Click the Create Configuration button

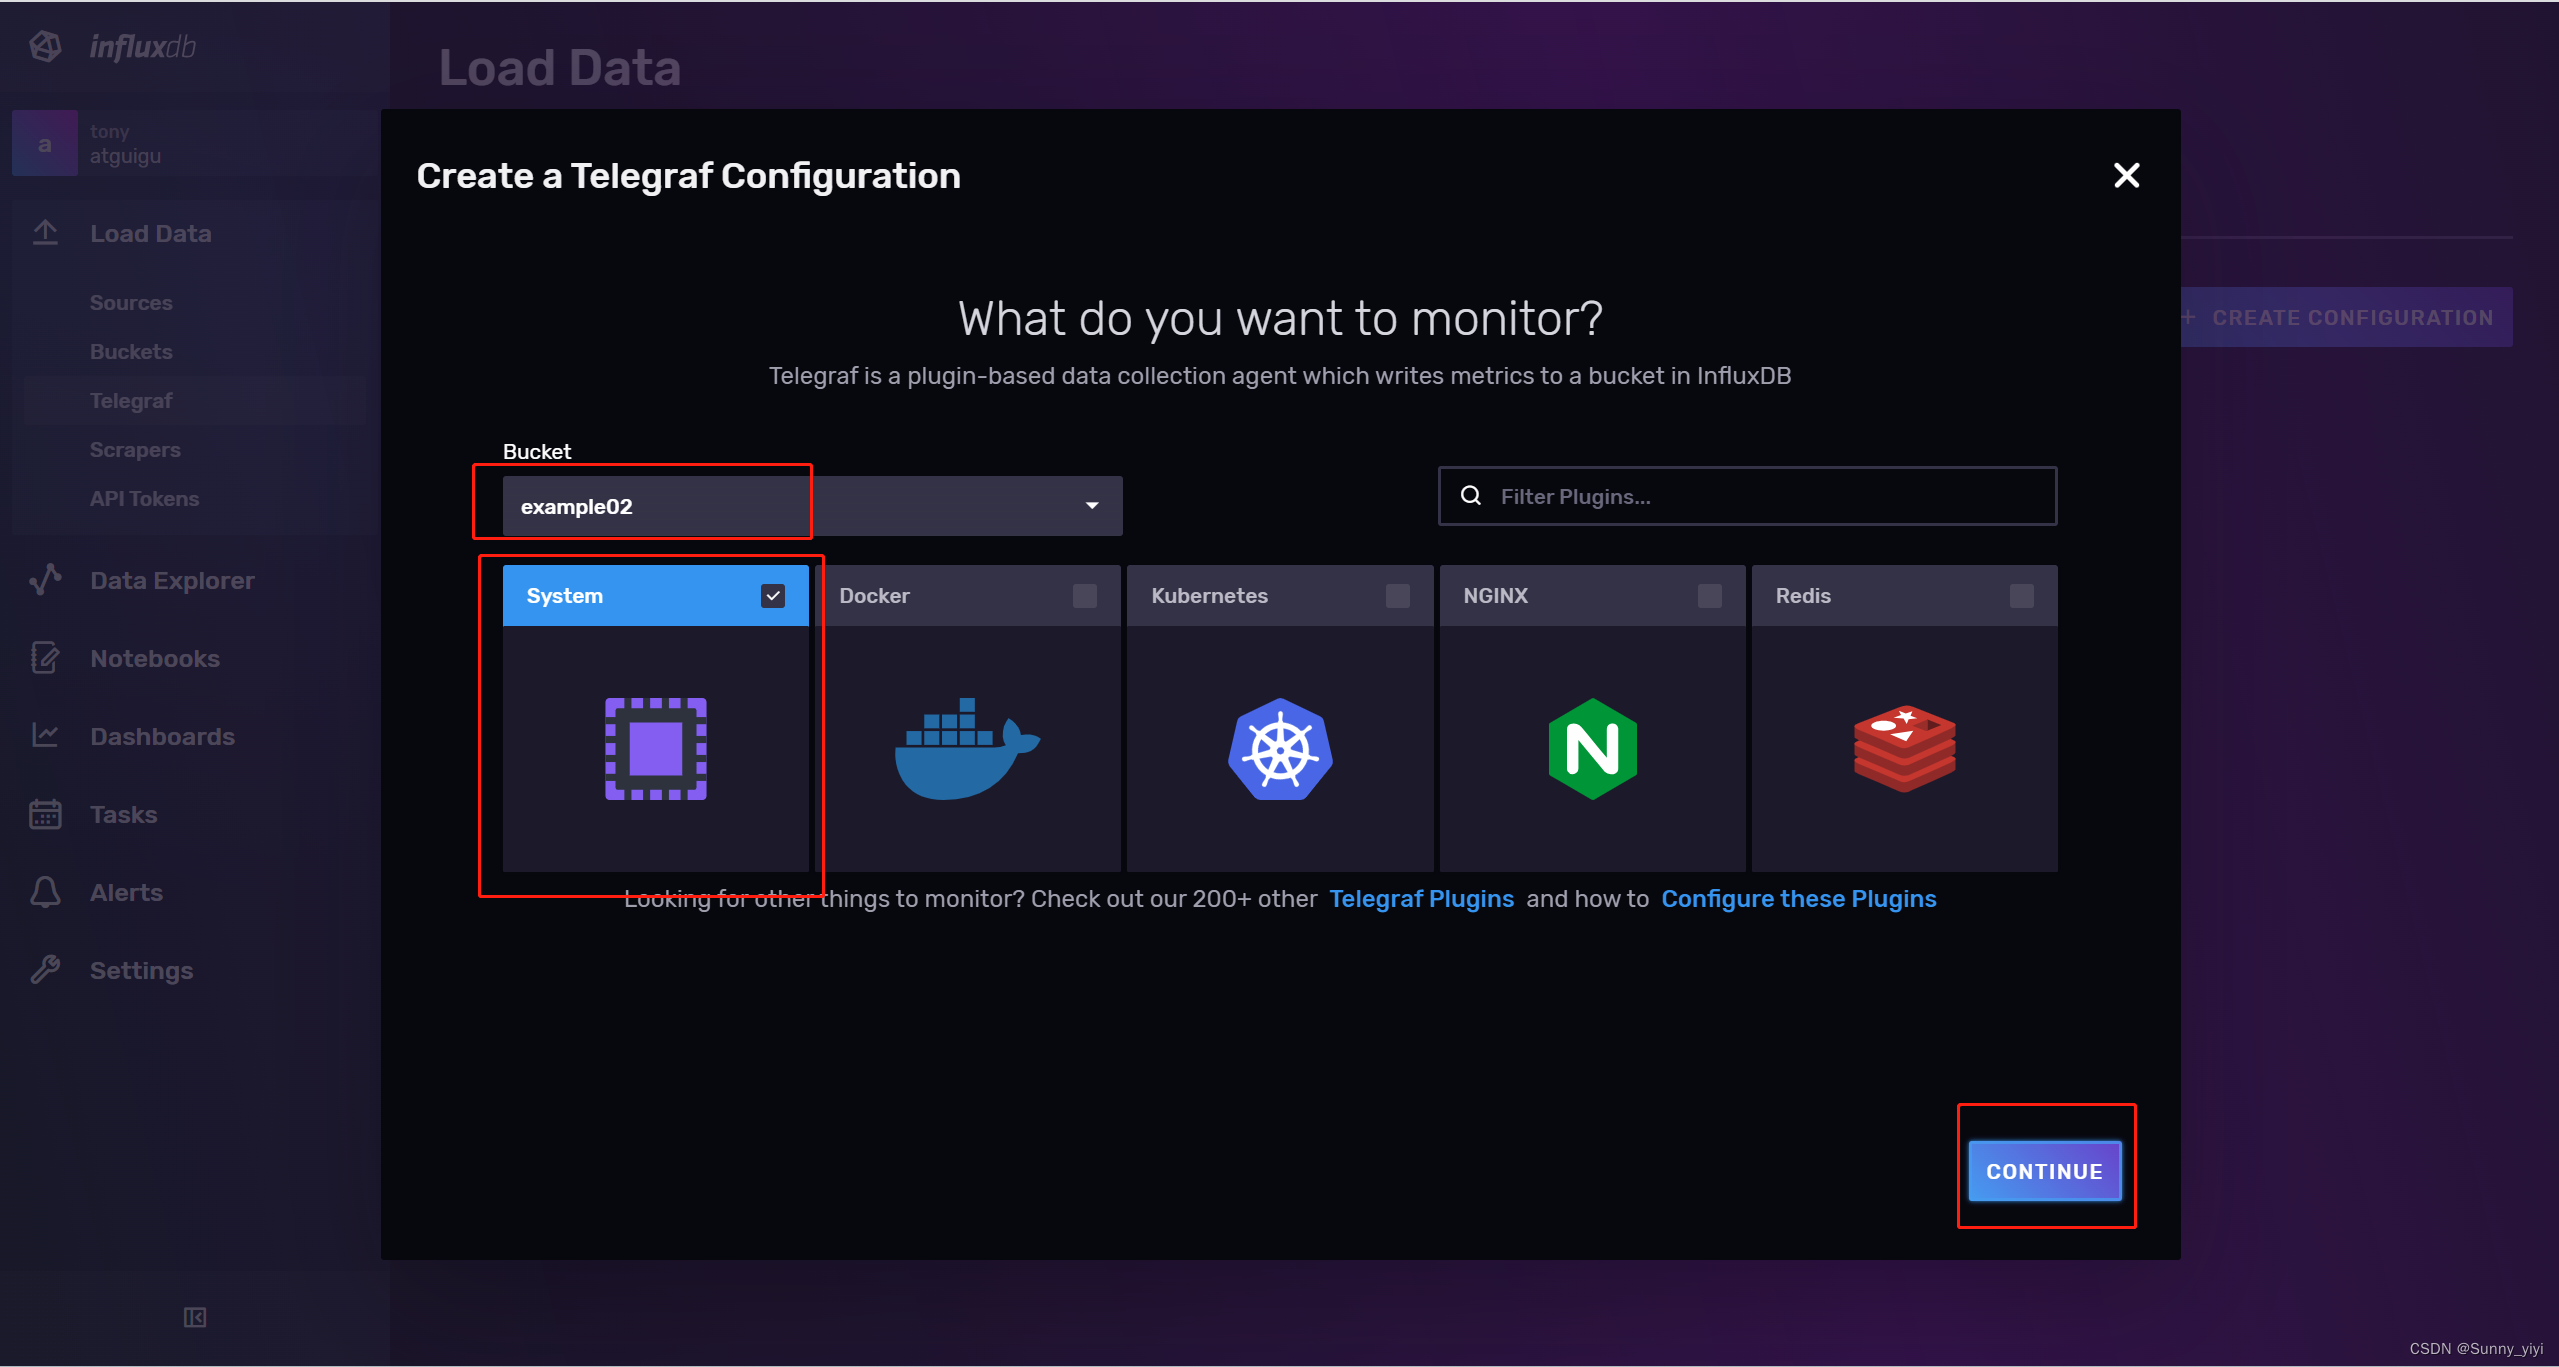2346,317
